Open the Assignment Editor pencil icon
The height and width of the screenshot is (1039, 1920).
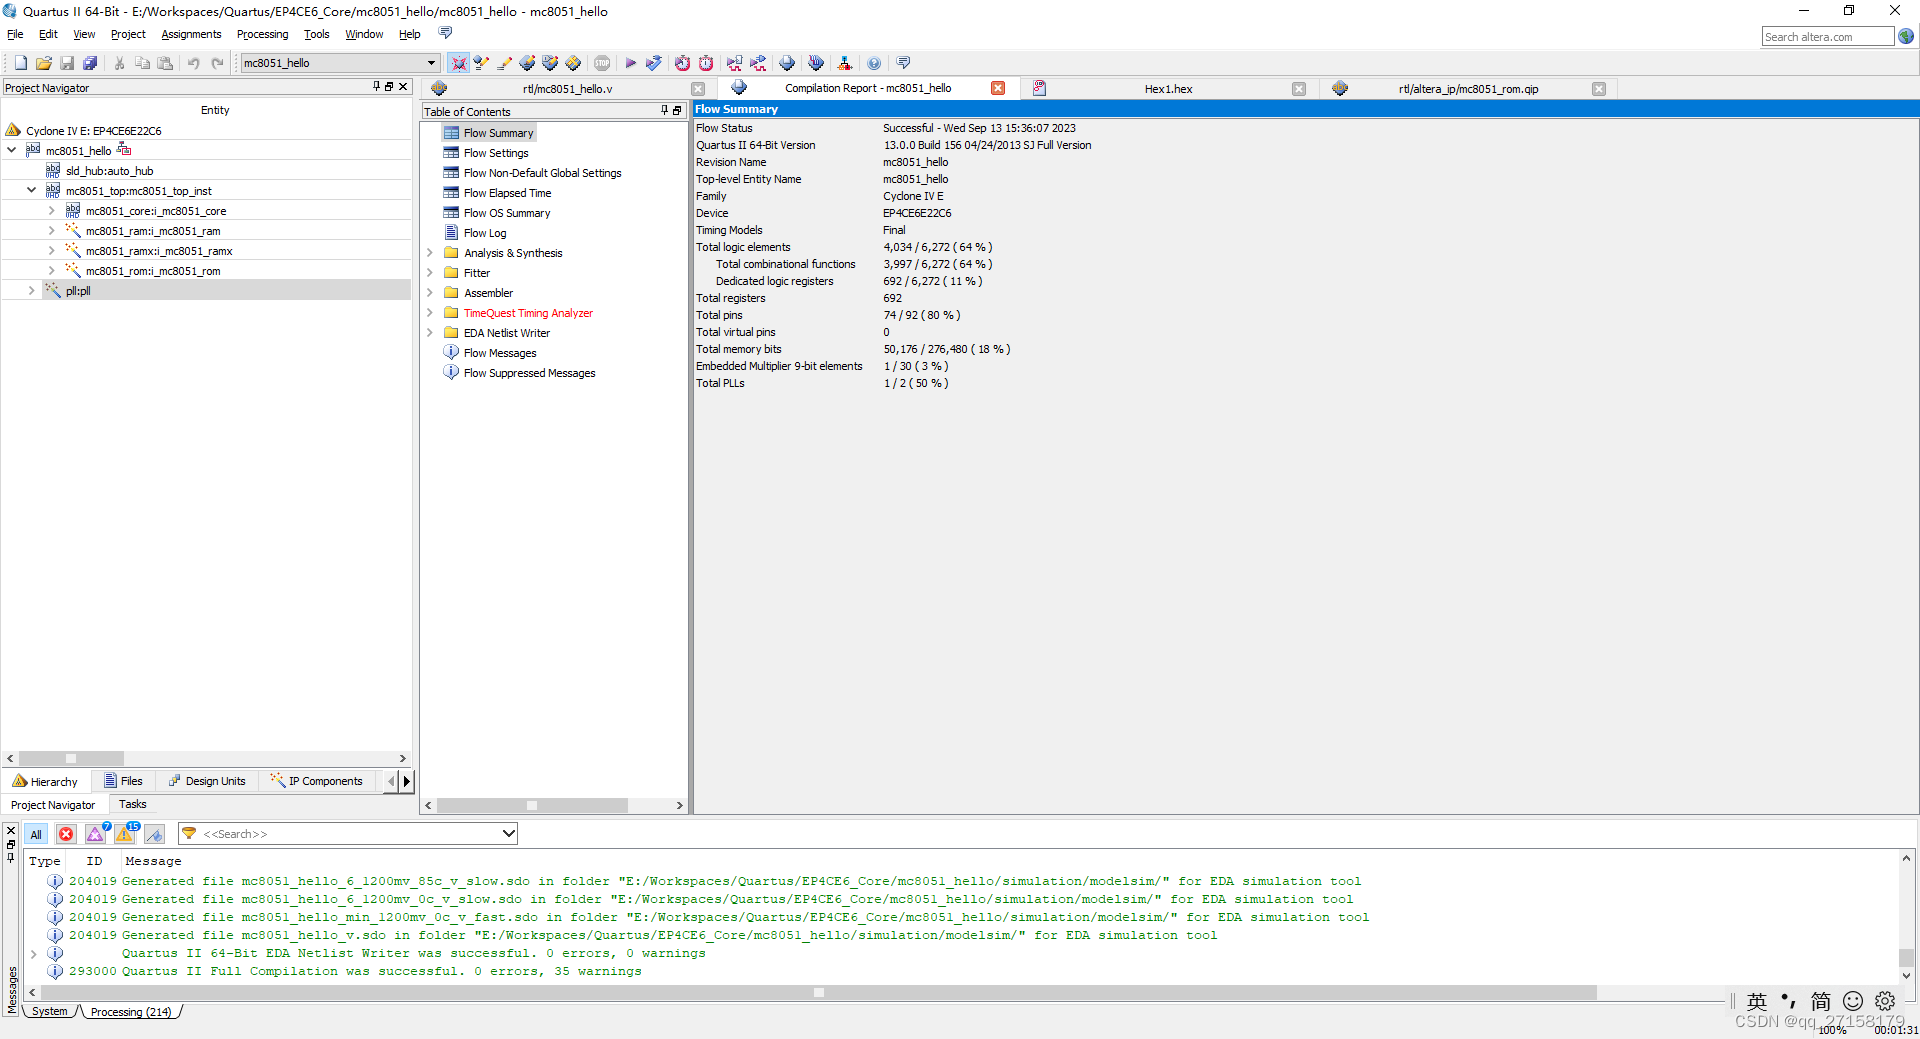[x=505, y=63]
